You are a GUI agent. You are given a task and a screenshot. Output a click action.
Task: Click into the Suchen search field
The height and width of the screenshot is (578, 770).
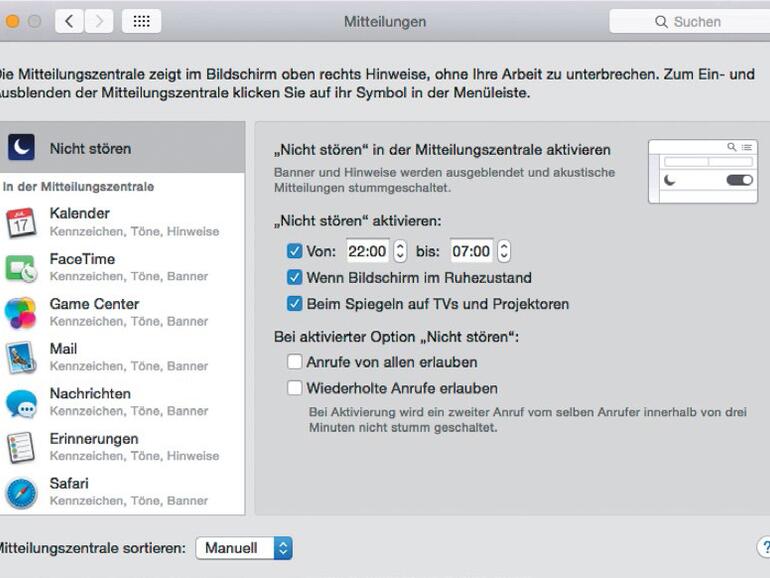[689, 22]
